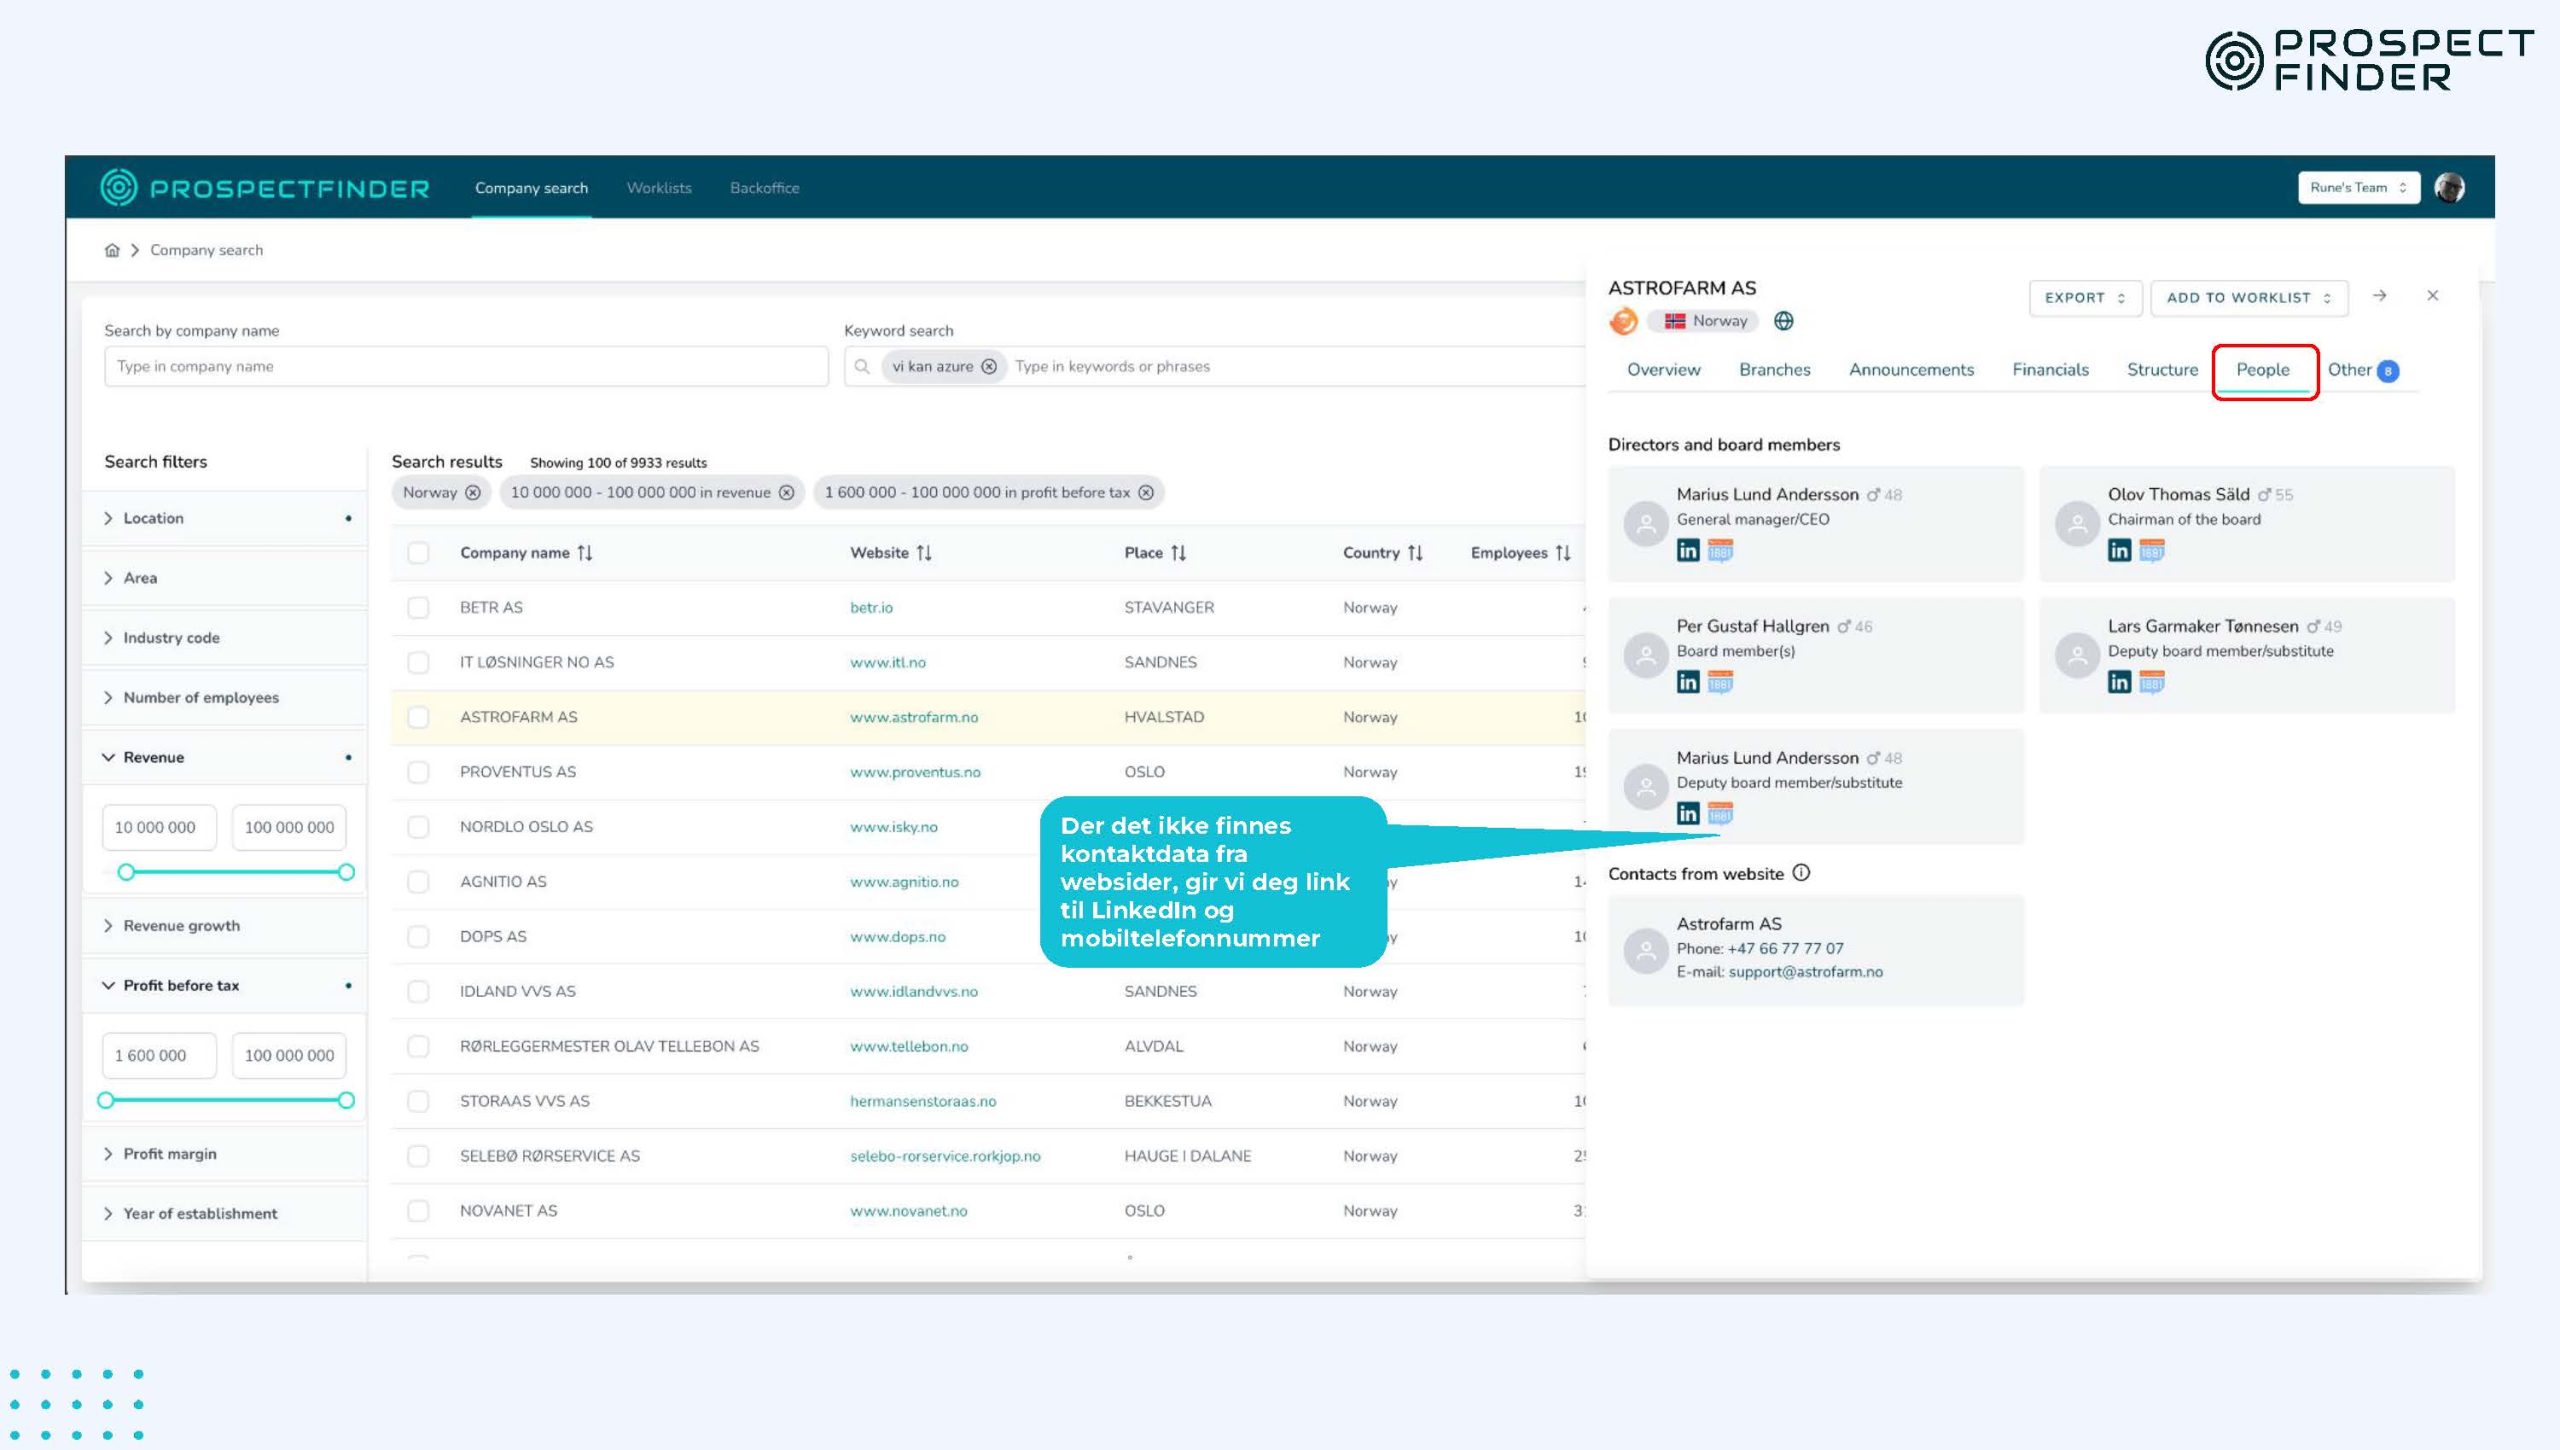
Task: Open the Worklists menu item
Action: (658, 188)
